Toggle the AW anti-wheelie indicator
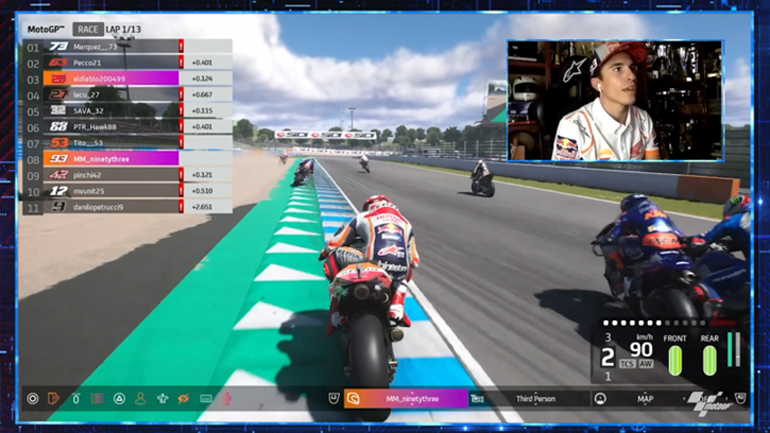Screen dimensions: 770x433 (x=645, y=364)
